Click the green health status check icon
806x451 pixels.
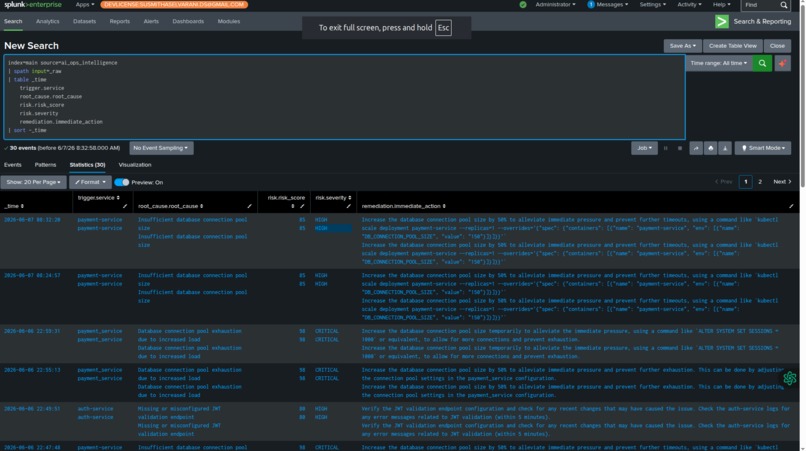pos(523,5)
